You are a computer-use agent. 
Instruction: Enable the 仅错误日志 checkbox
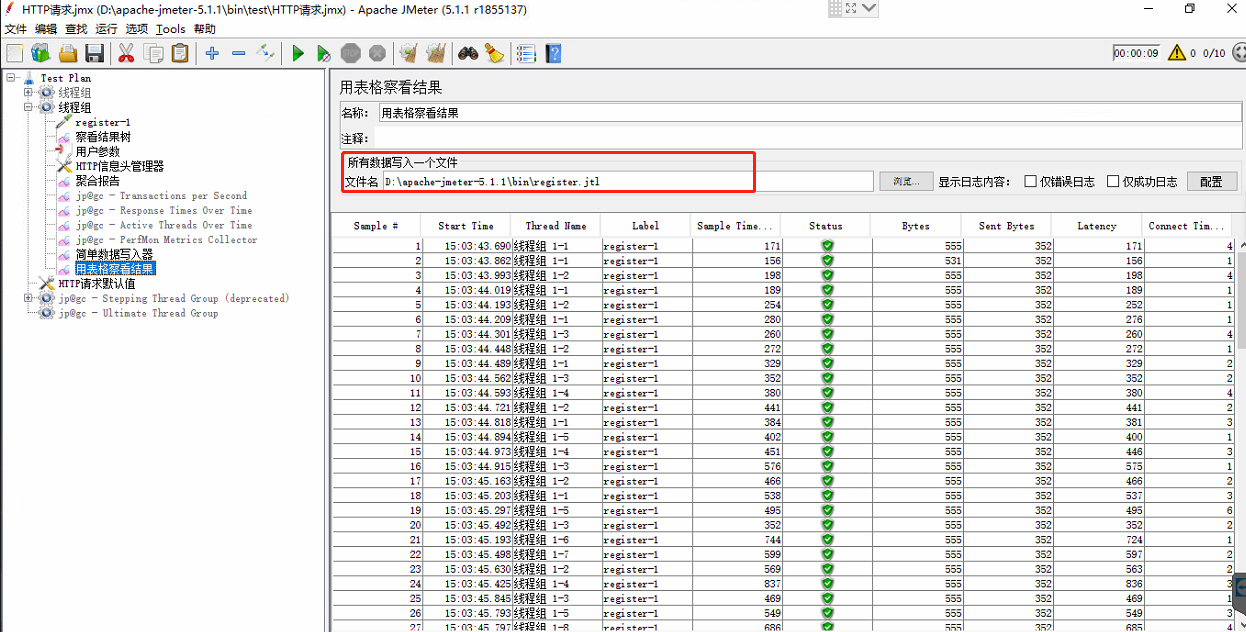click(x=1030, y=181)
